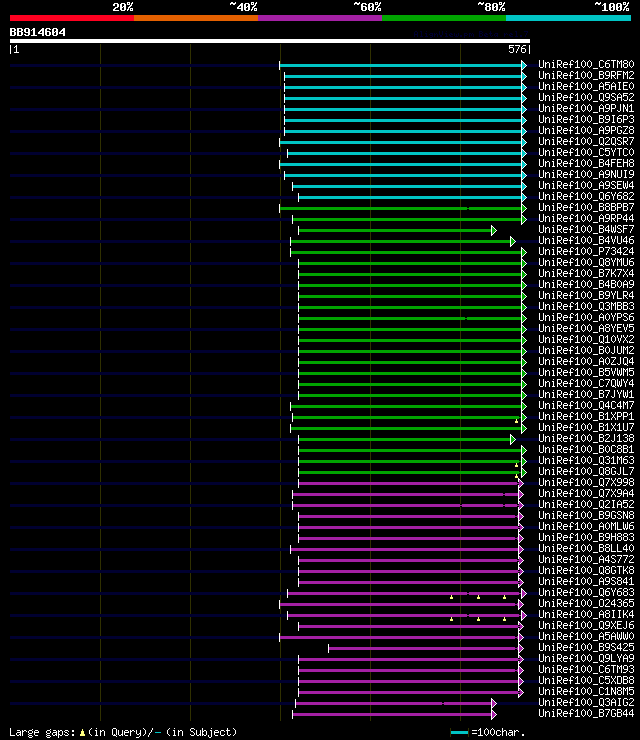
Task: Select hit label UniRef100_B2J138
Action: pyautogui.click(x=586, y=438)
